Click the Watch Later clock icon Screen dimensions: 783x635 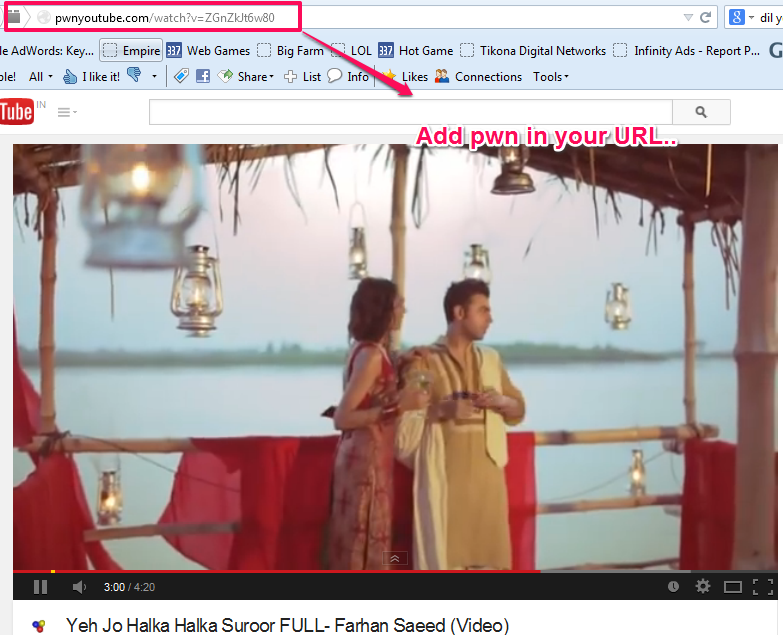(673, 587)
